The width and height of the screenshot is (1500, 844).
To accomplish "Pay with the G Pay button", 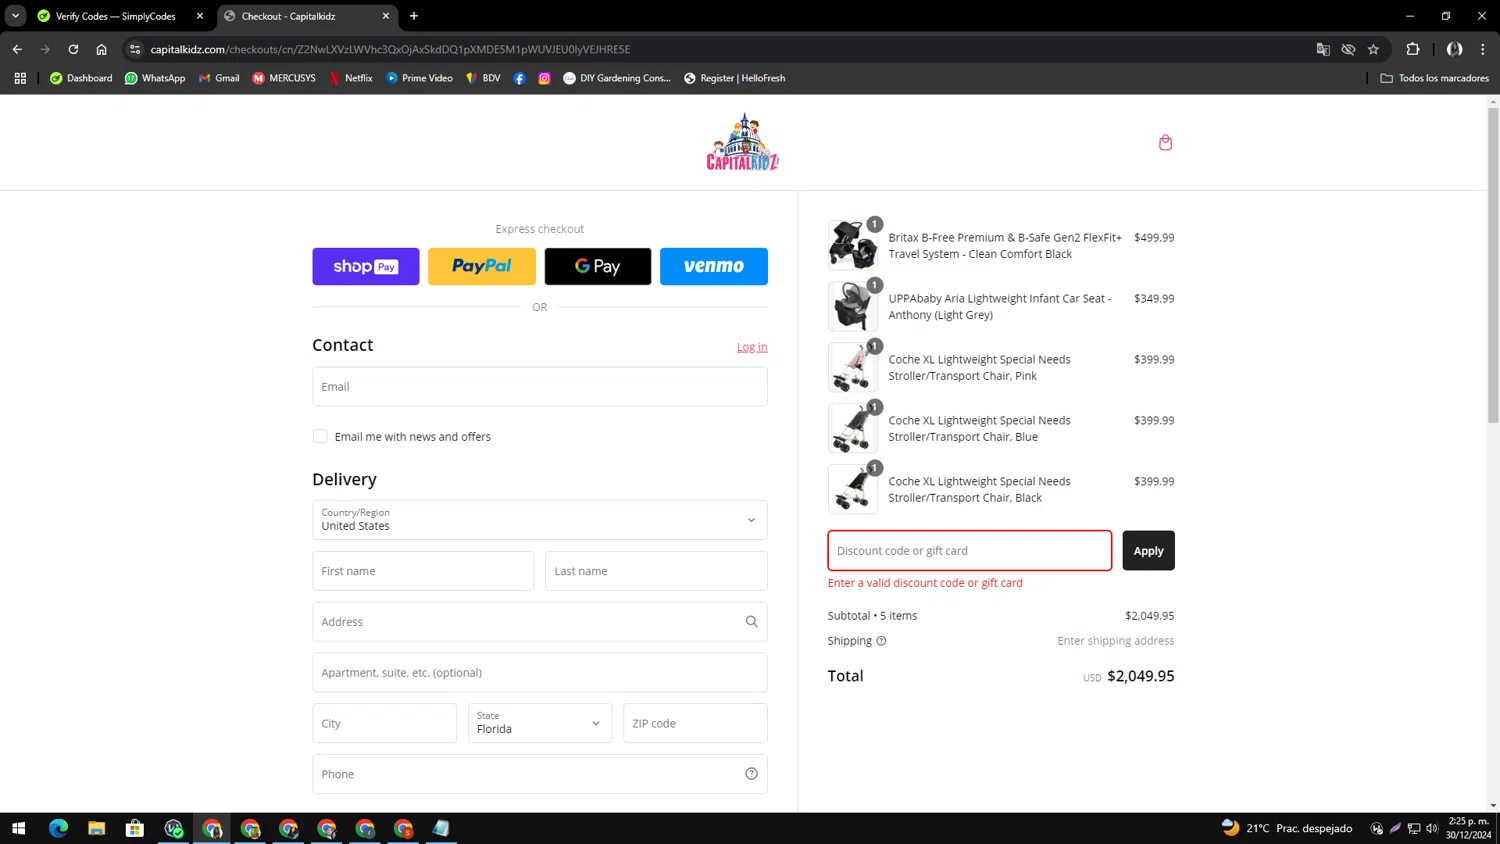I will click(x=598, y=266).
